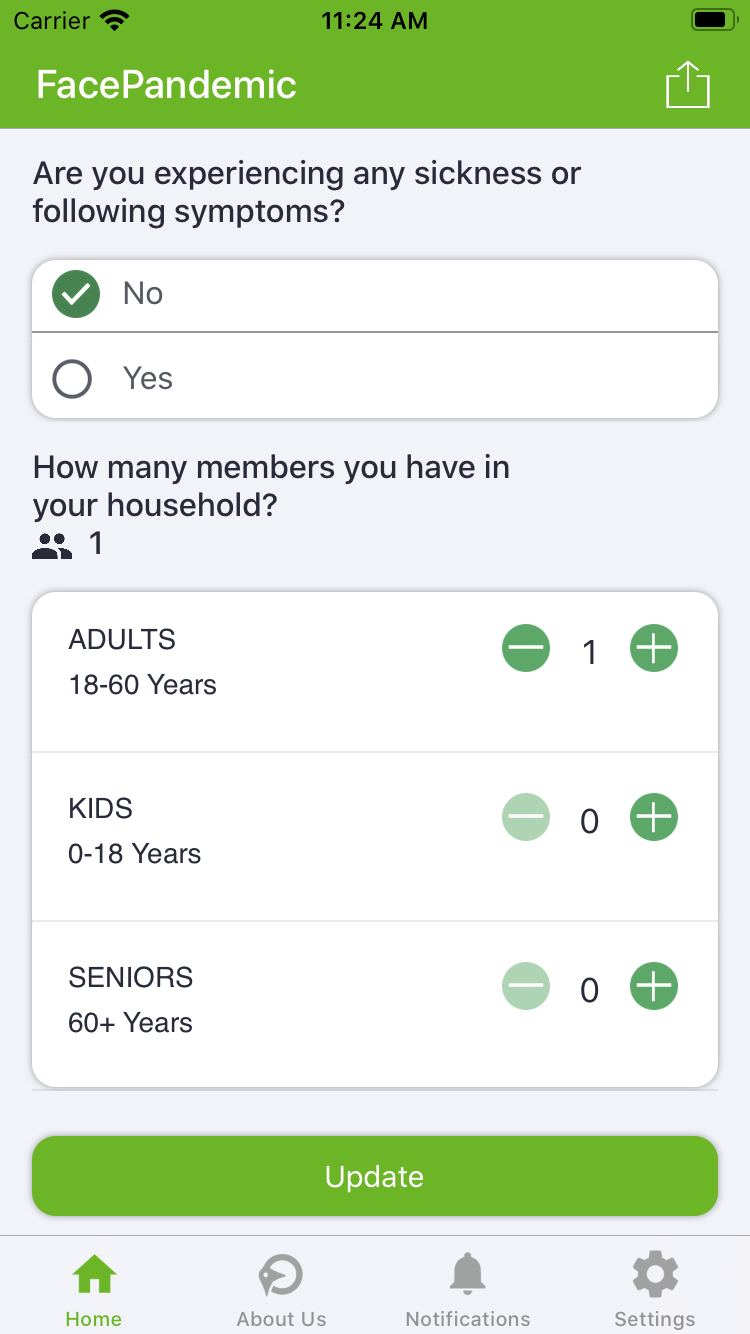This screenshot has height=1334, width=750.
Task: Add one to Kids count
Action: (654, 818)
